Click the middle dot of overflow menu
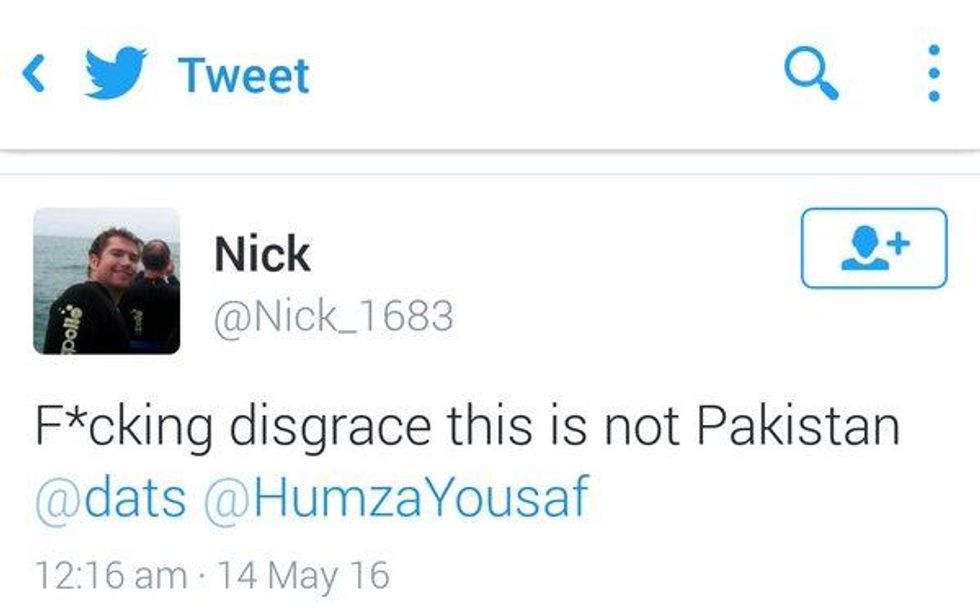Viewport: 980px width, 613px height. click(x=934, y=73)
